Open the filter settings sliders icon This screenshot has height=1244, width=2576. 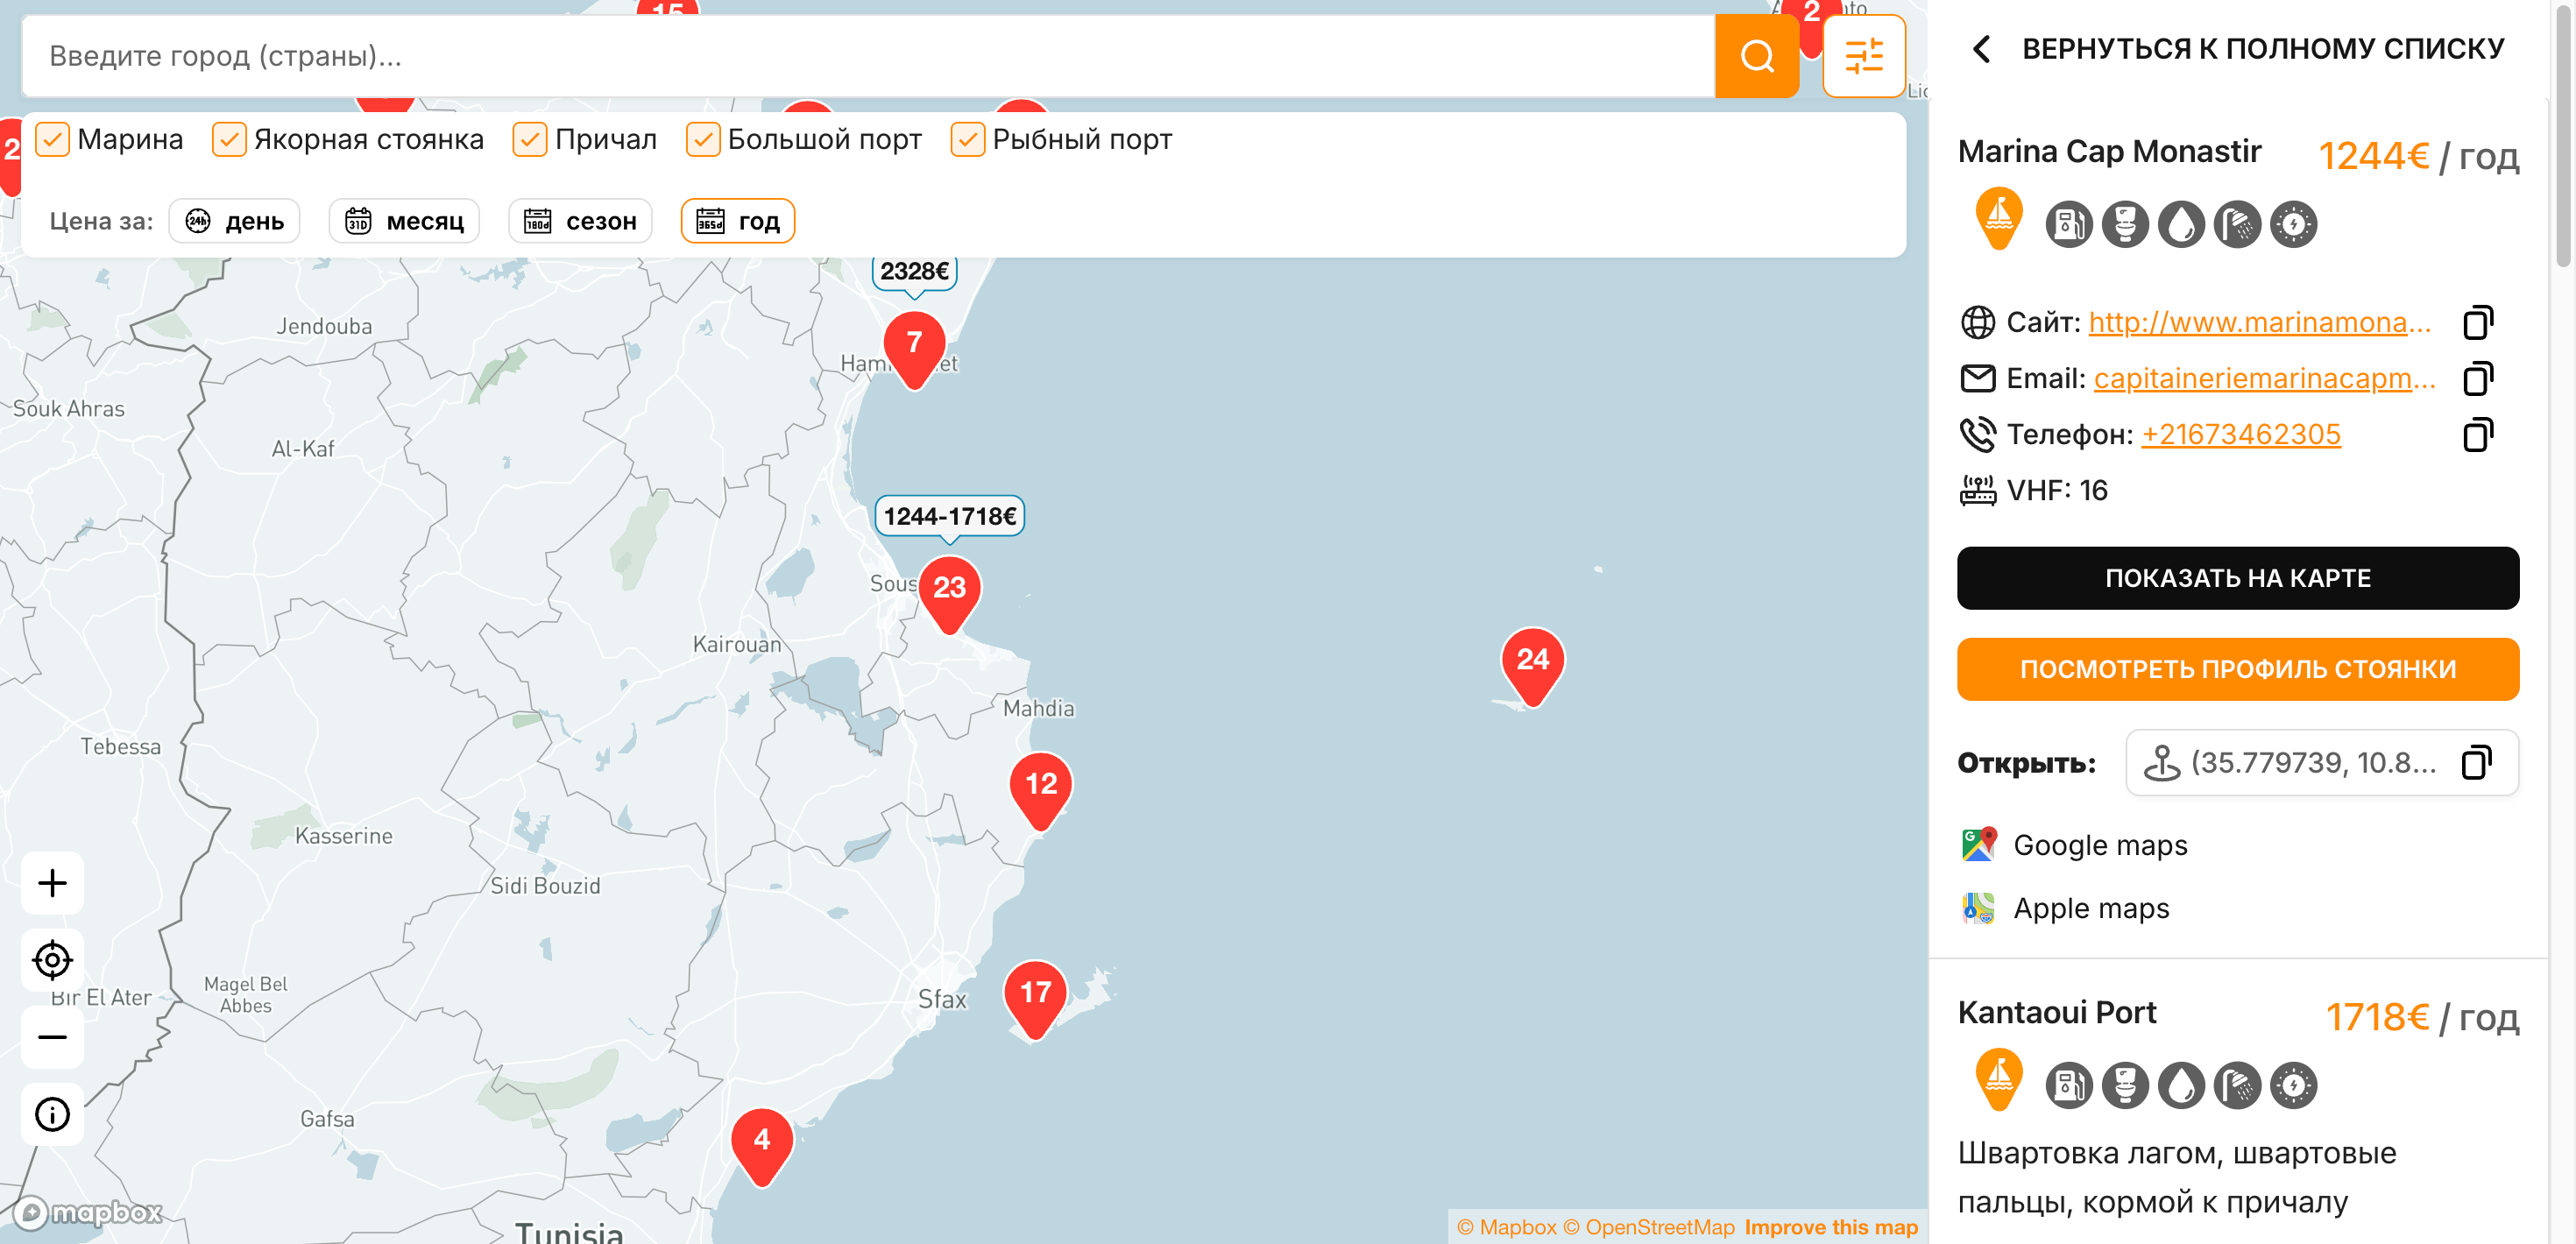[1863, 56]
